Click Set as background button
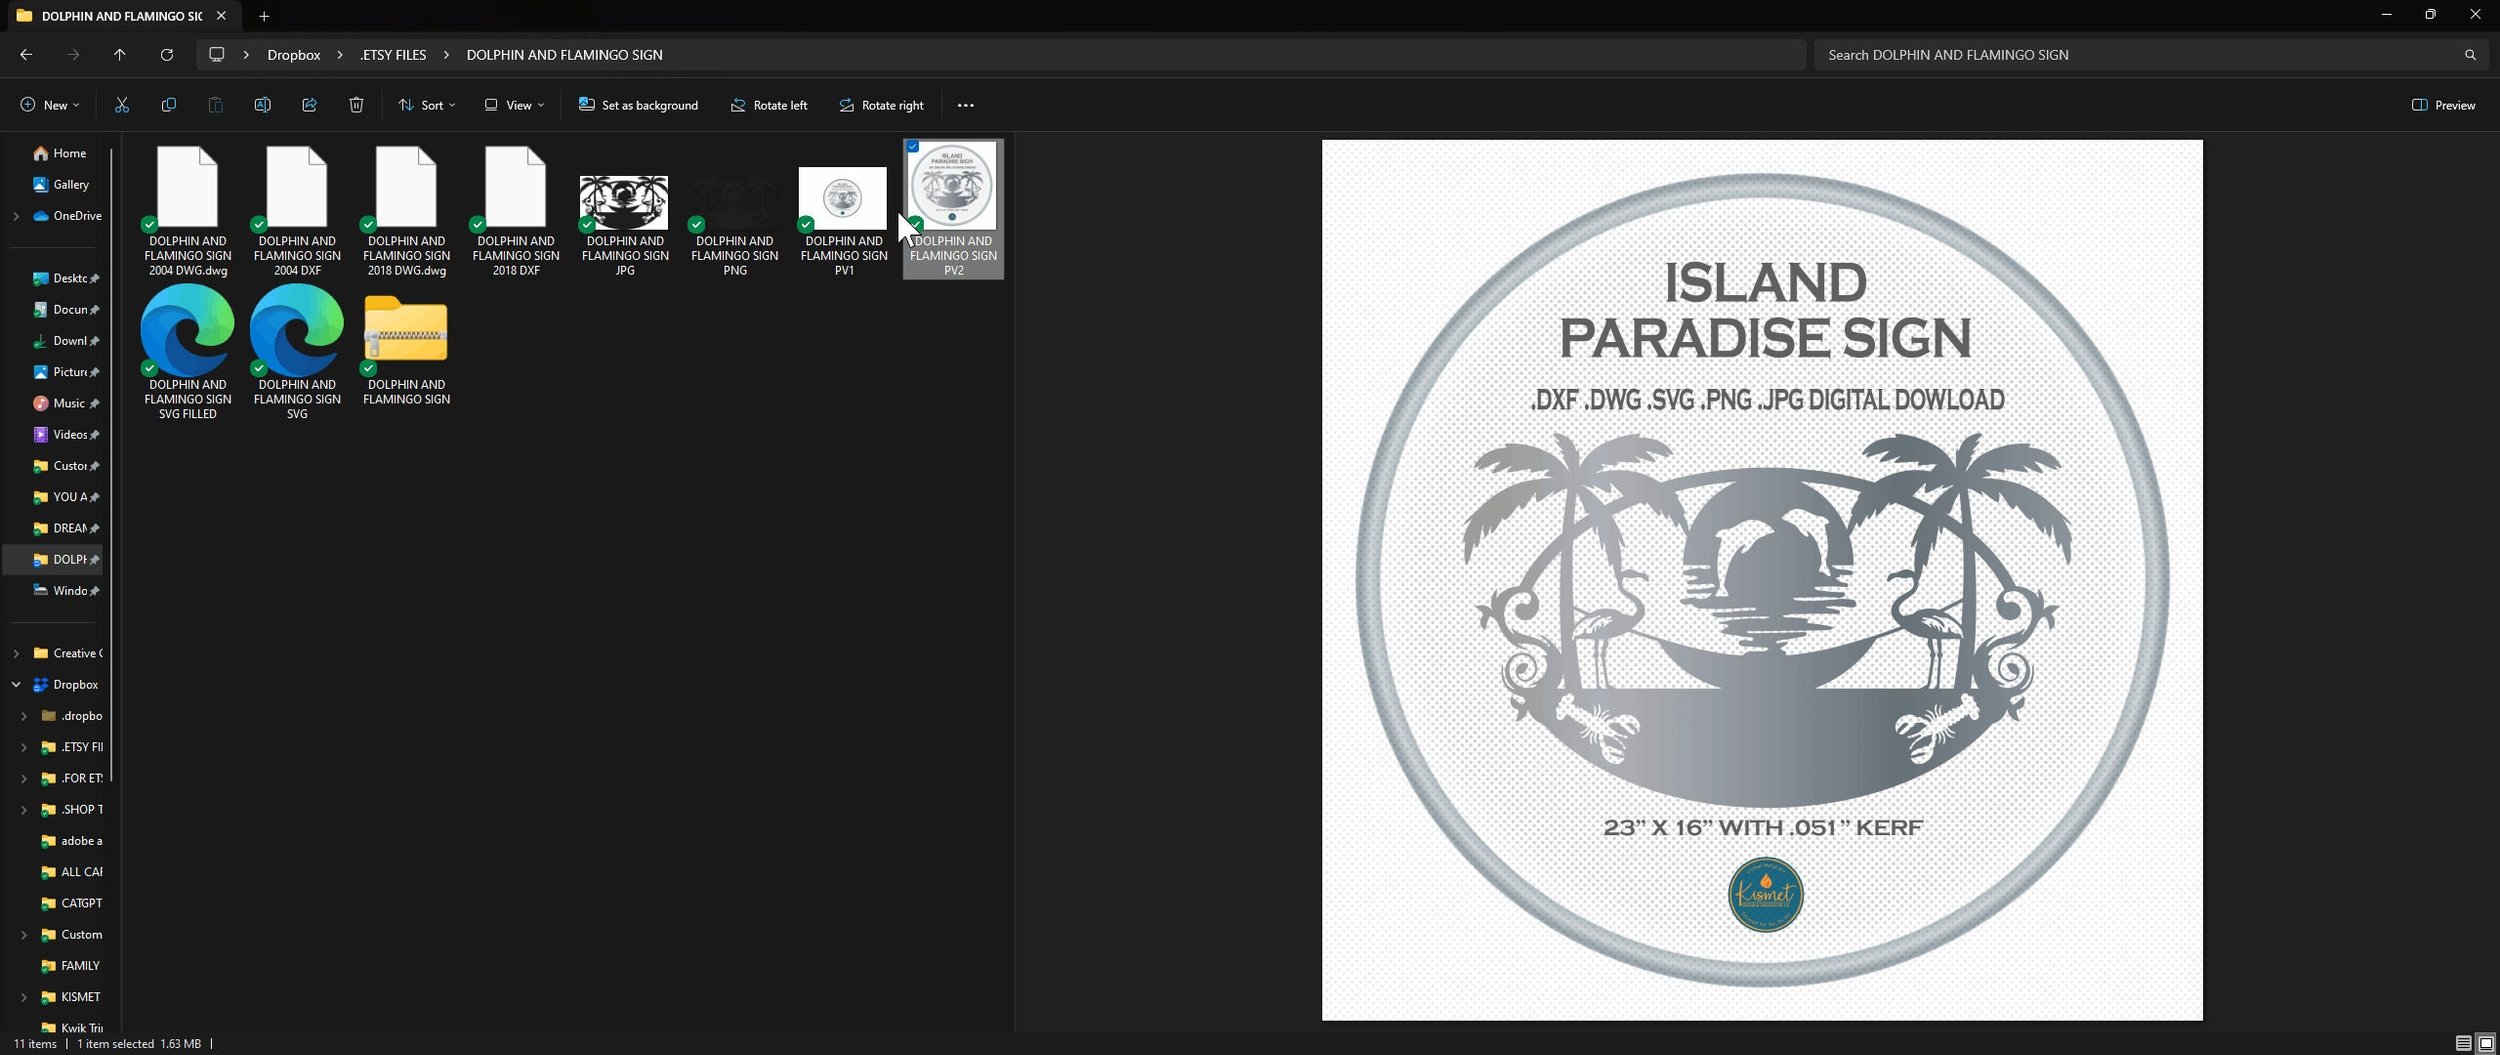Image resolution: width=2500 pixels, height=1055 pixels. tap(638, 105)
